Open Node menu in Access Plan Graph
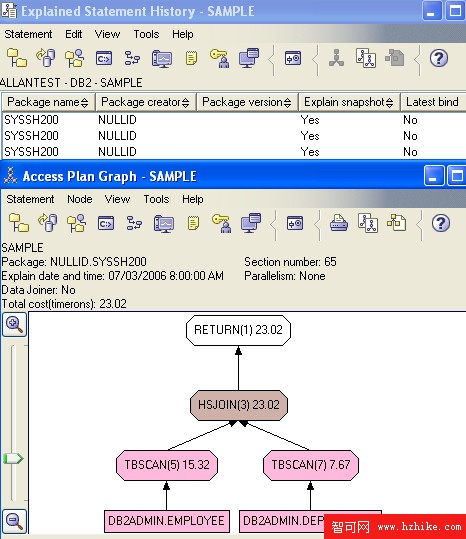The image size is (466, 539). 80,199
